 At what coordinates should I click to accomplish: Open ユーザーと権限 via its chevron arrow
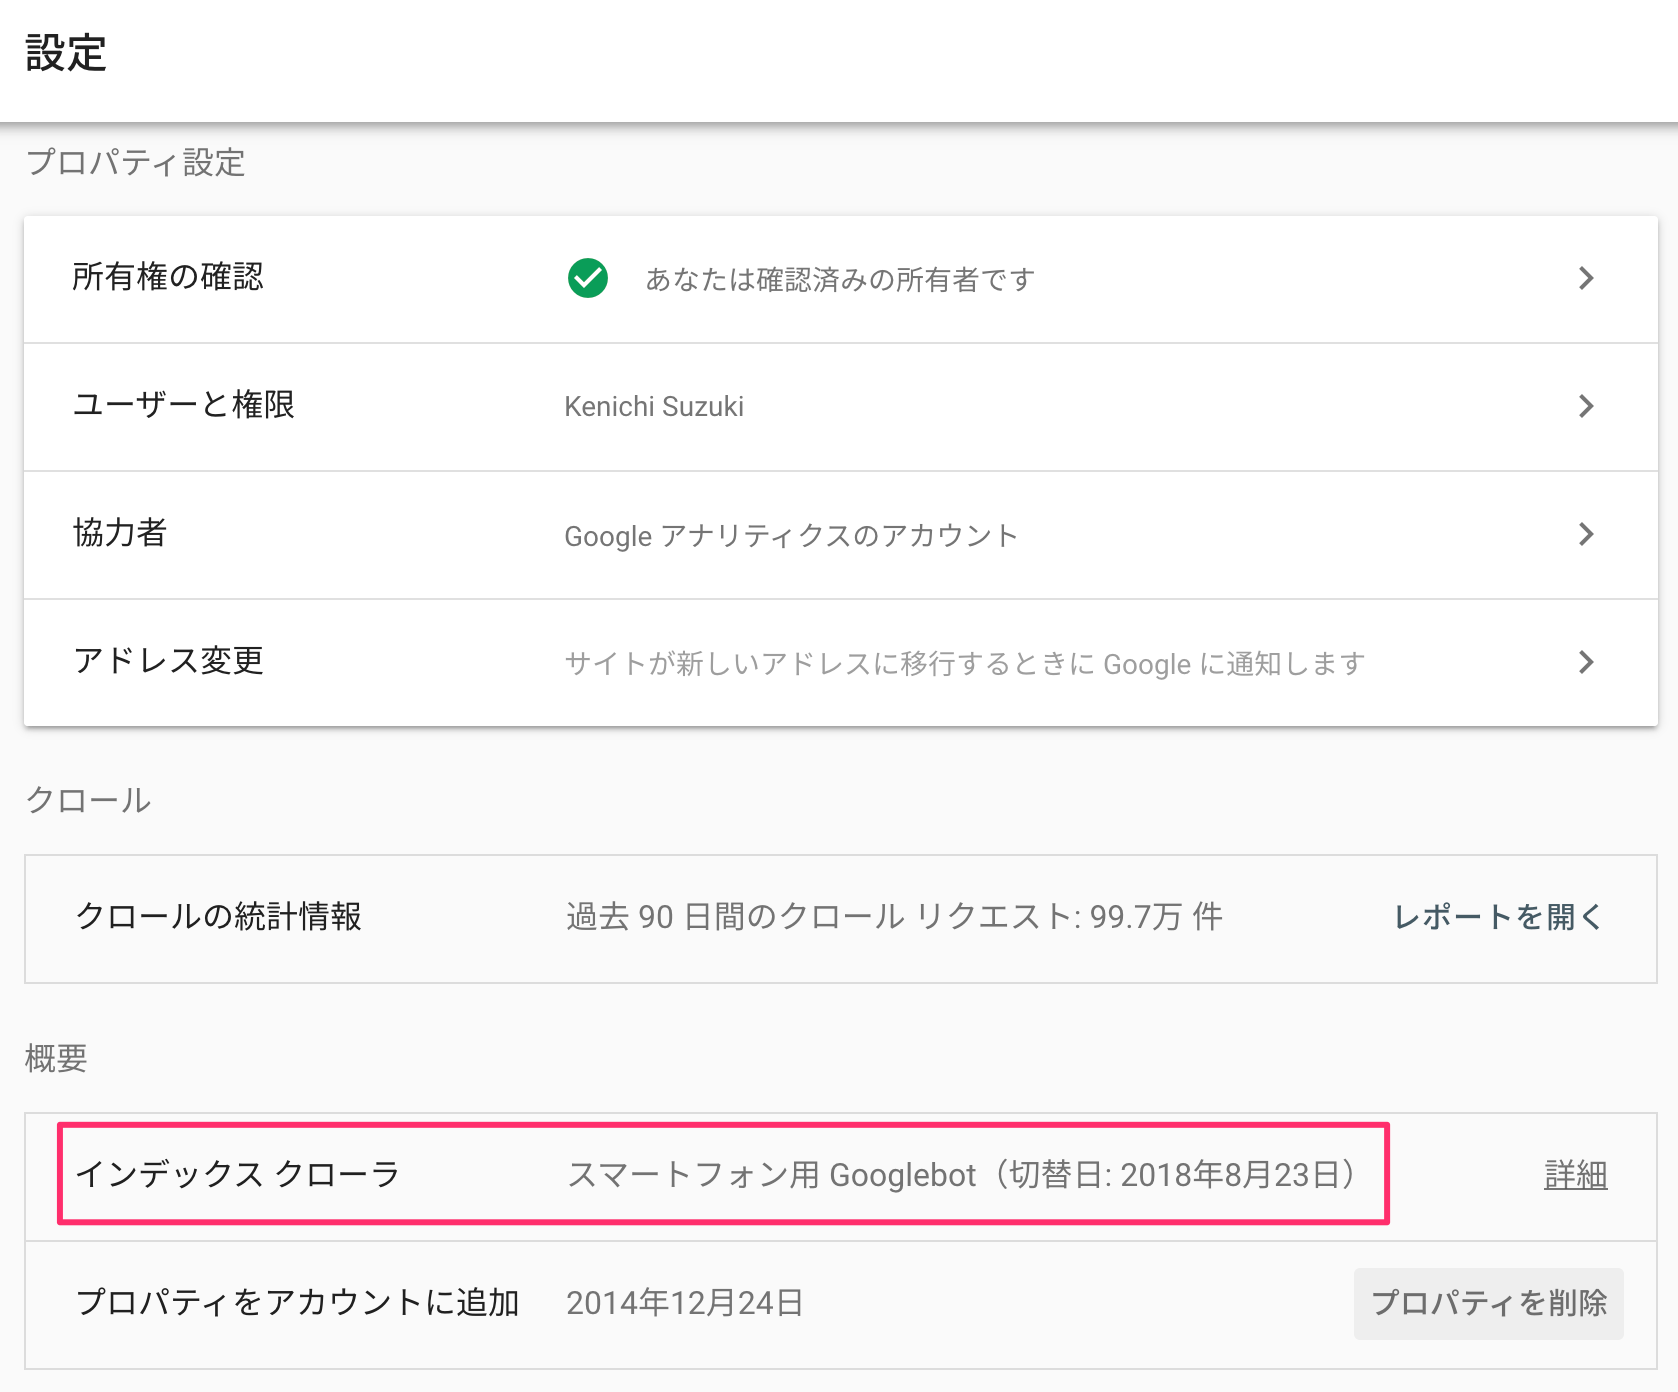click(1586, 406)
